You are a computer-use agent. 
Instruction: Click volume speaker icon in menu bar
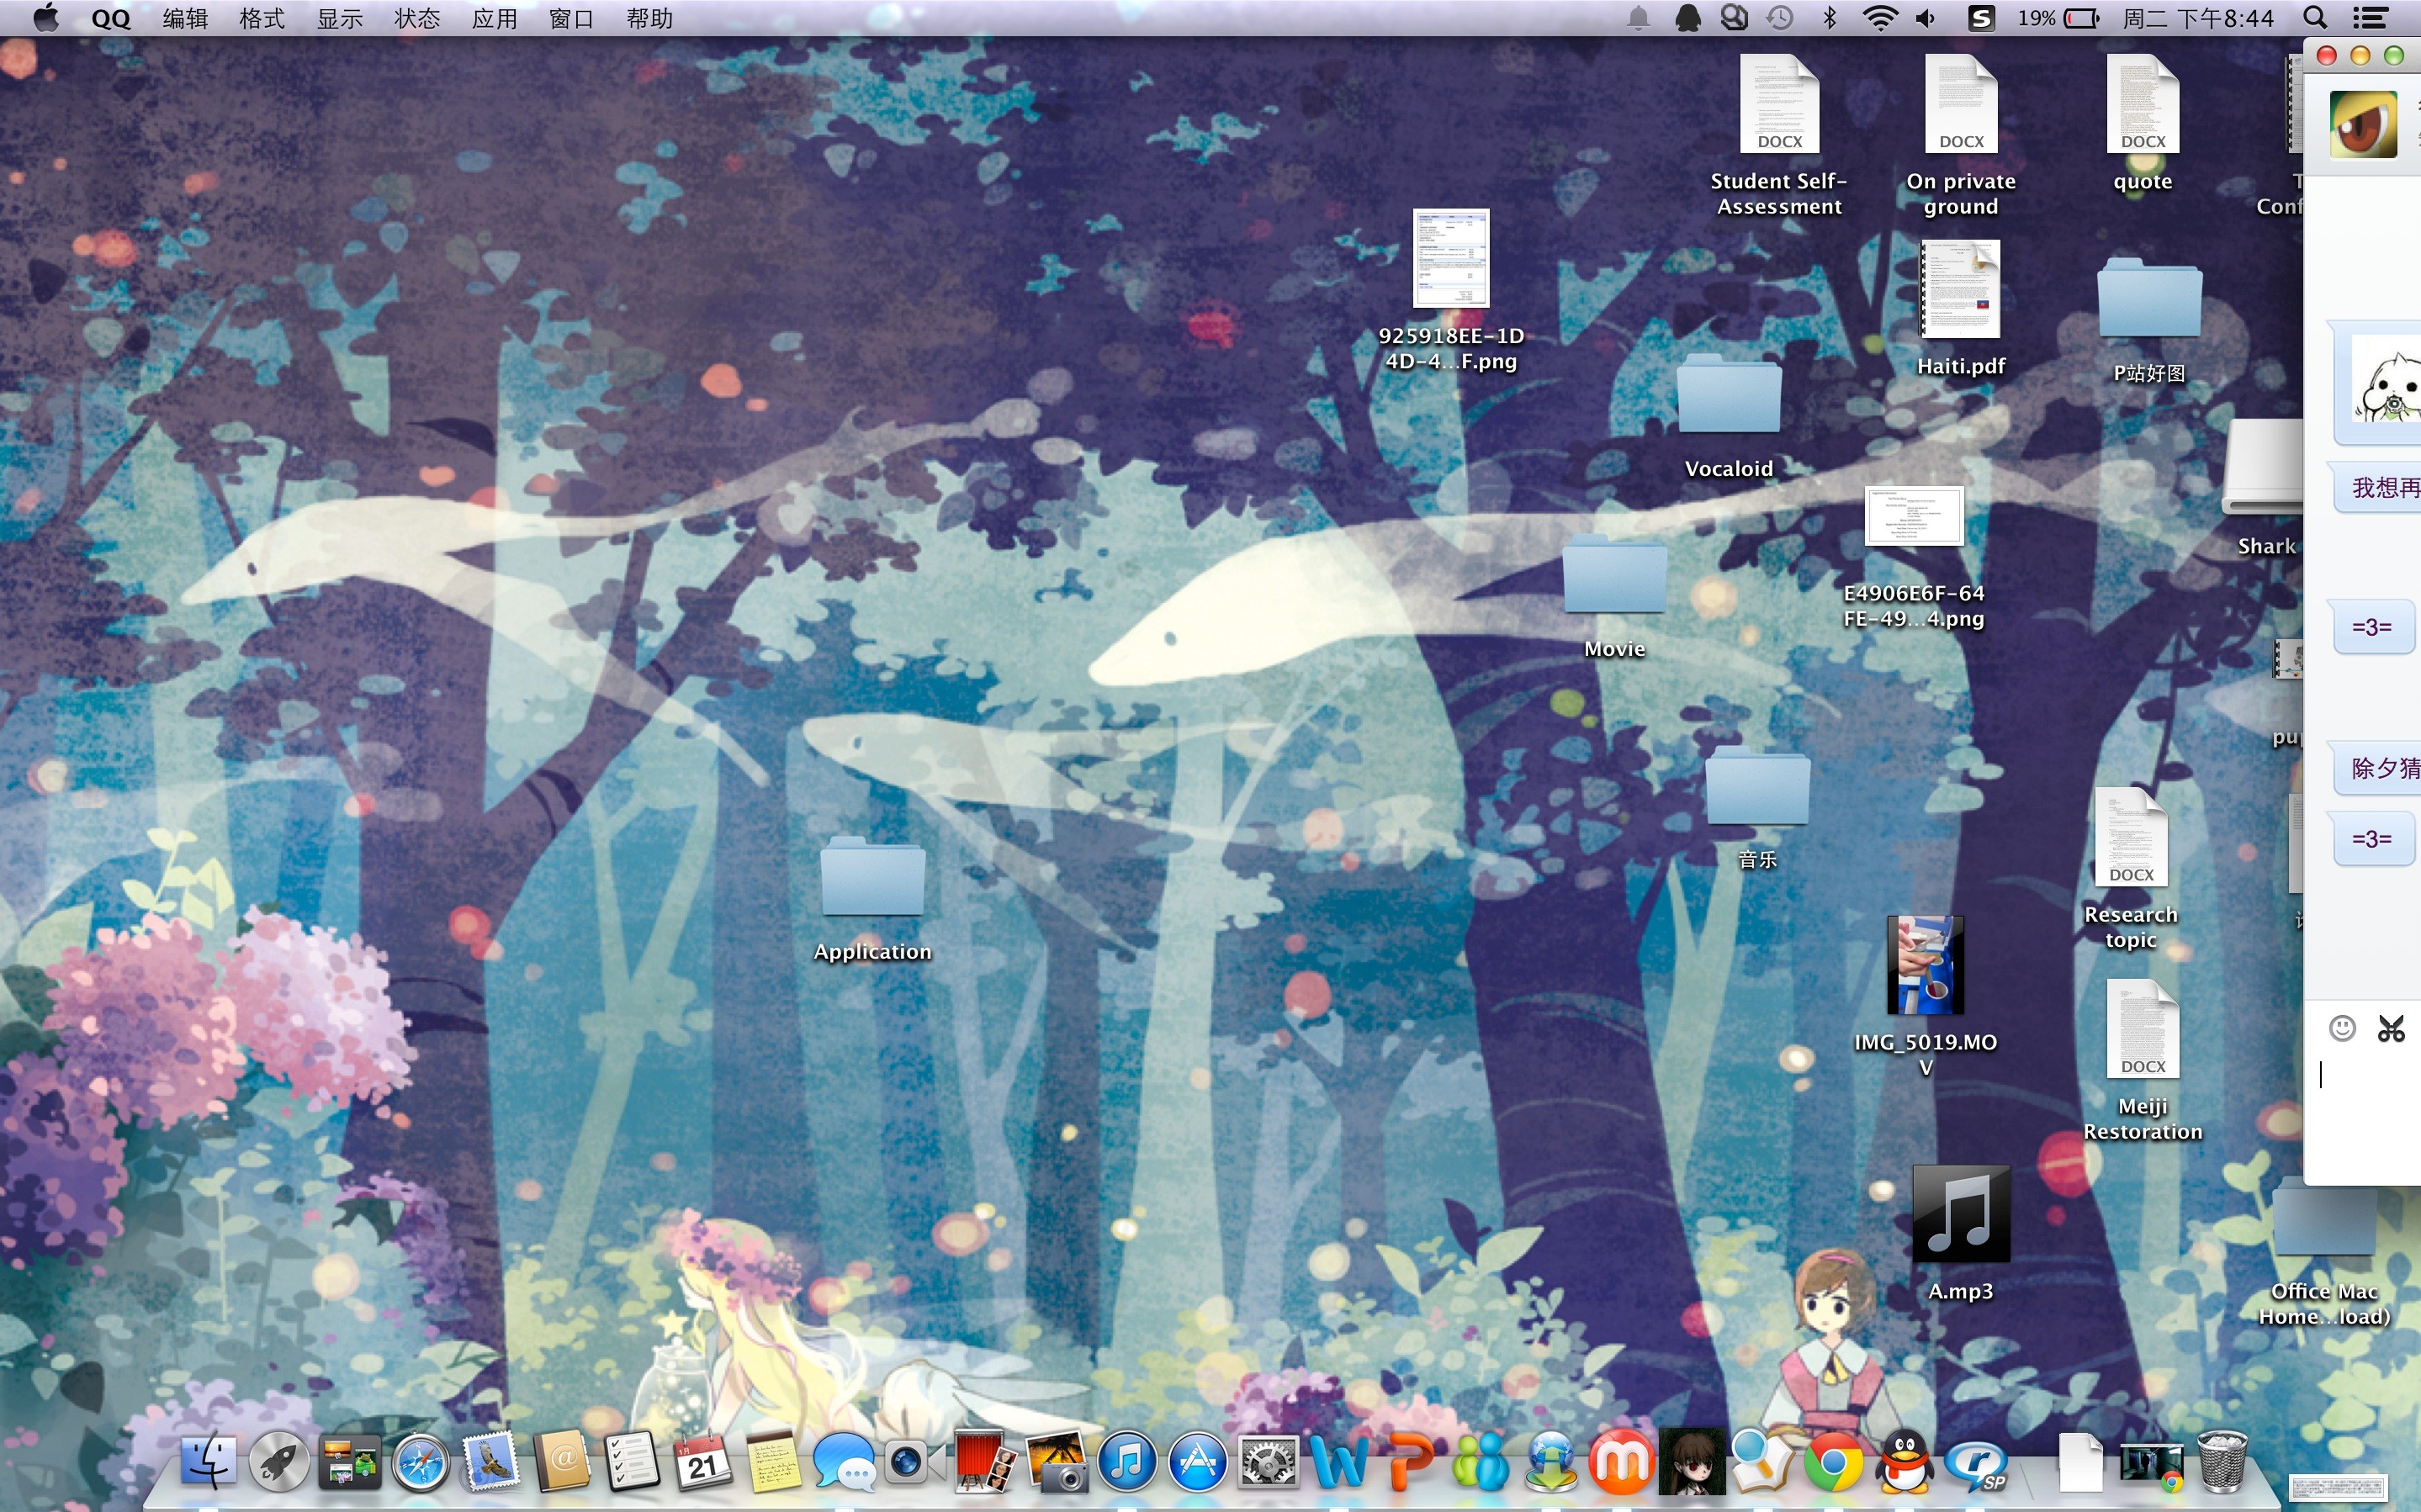click(x=1926, y=18)
